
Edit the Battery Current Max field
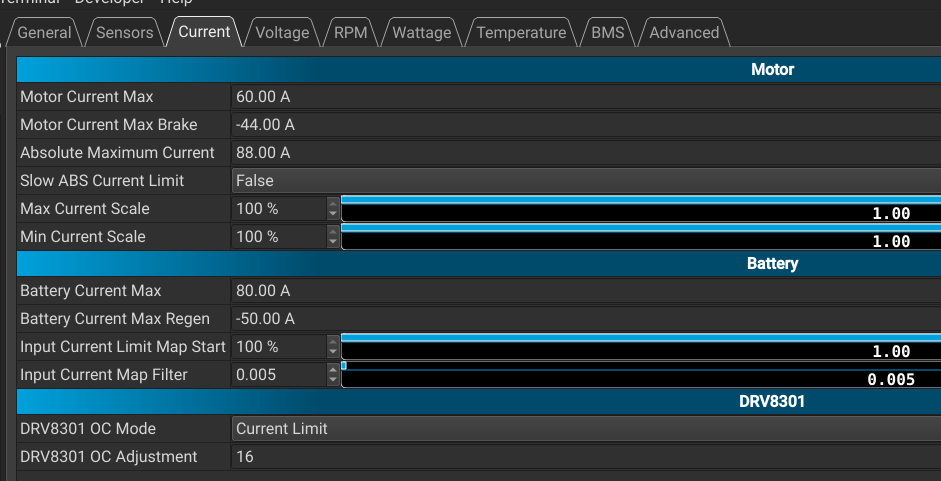click(586, 291)
